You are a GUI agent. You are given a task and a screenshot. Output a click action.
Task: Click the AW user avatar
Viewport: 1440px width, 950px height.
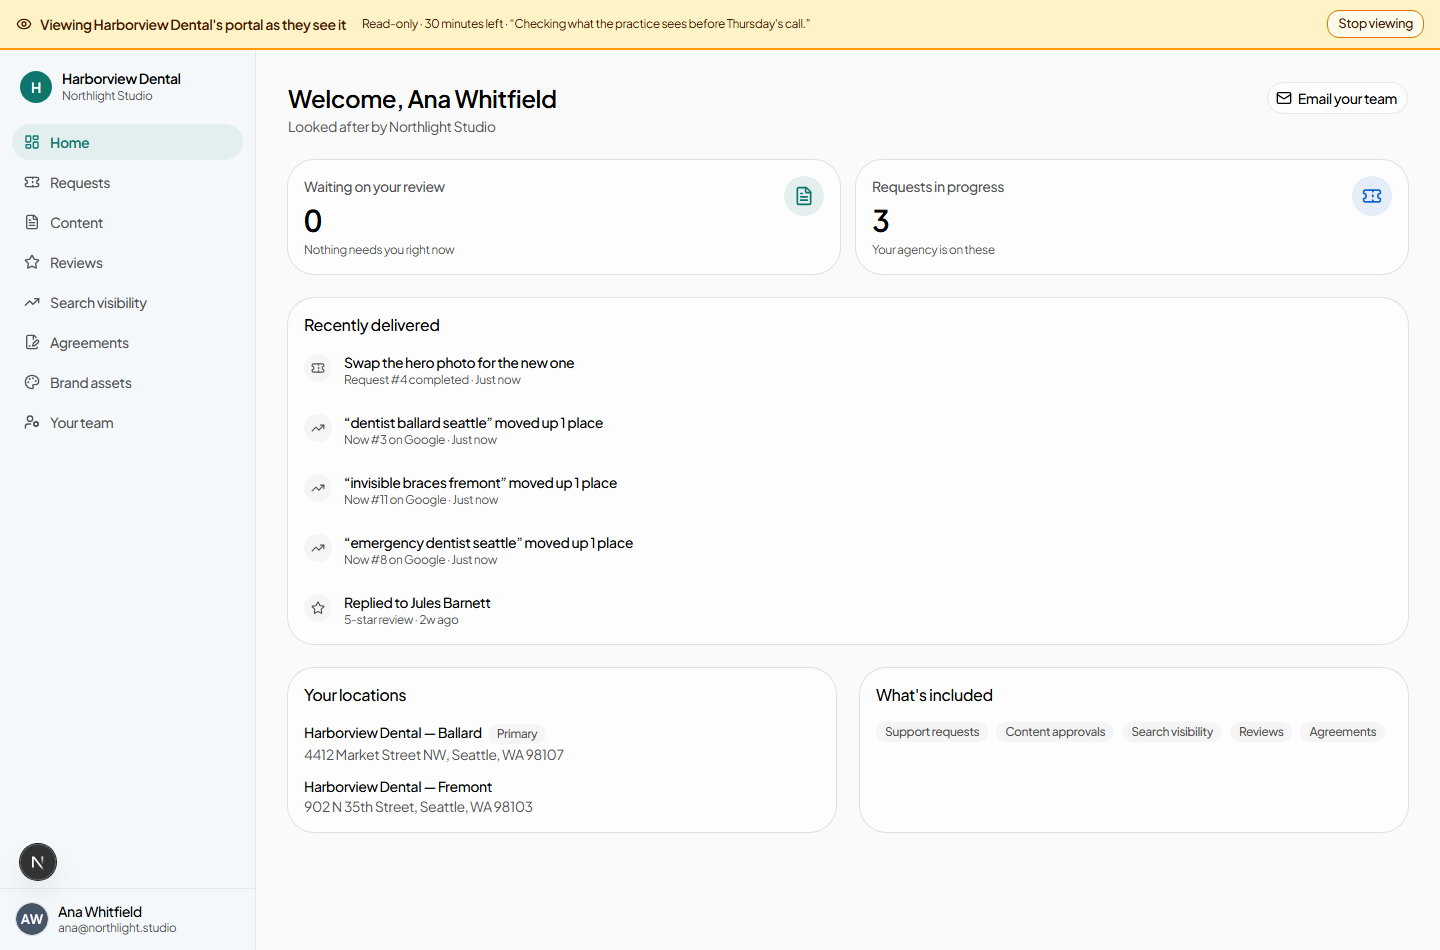click(32, 919)
